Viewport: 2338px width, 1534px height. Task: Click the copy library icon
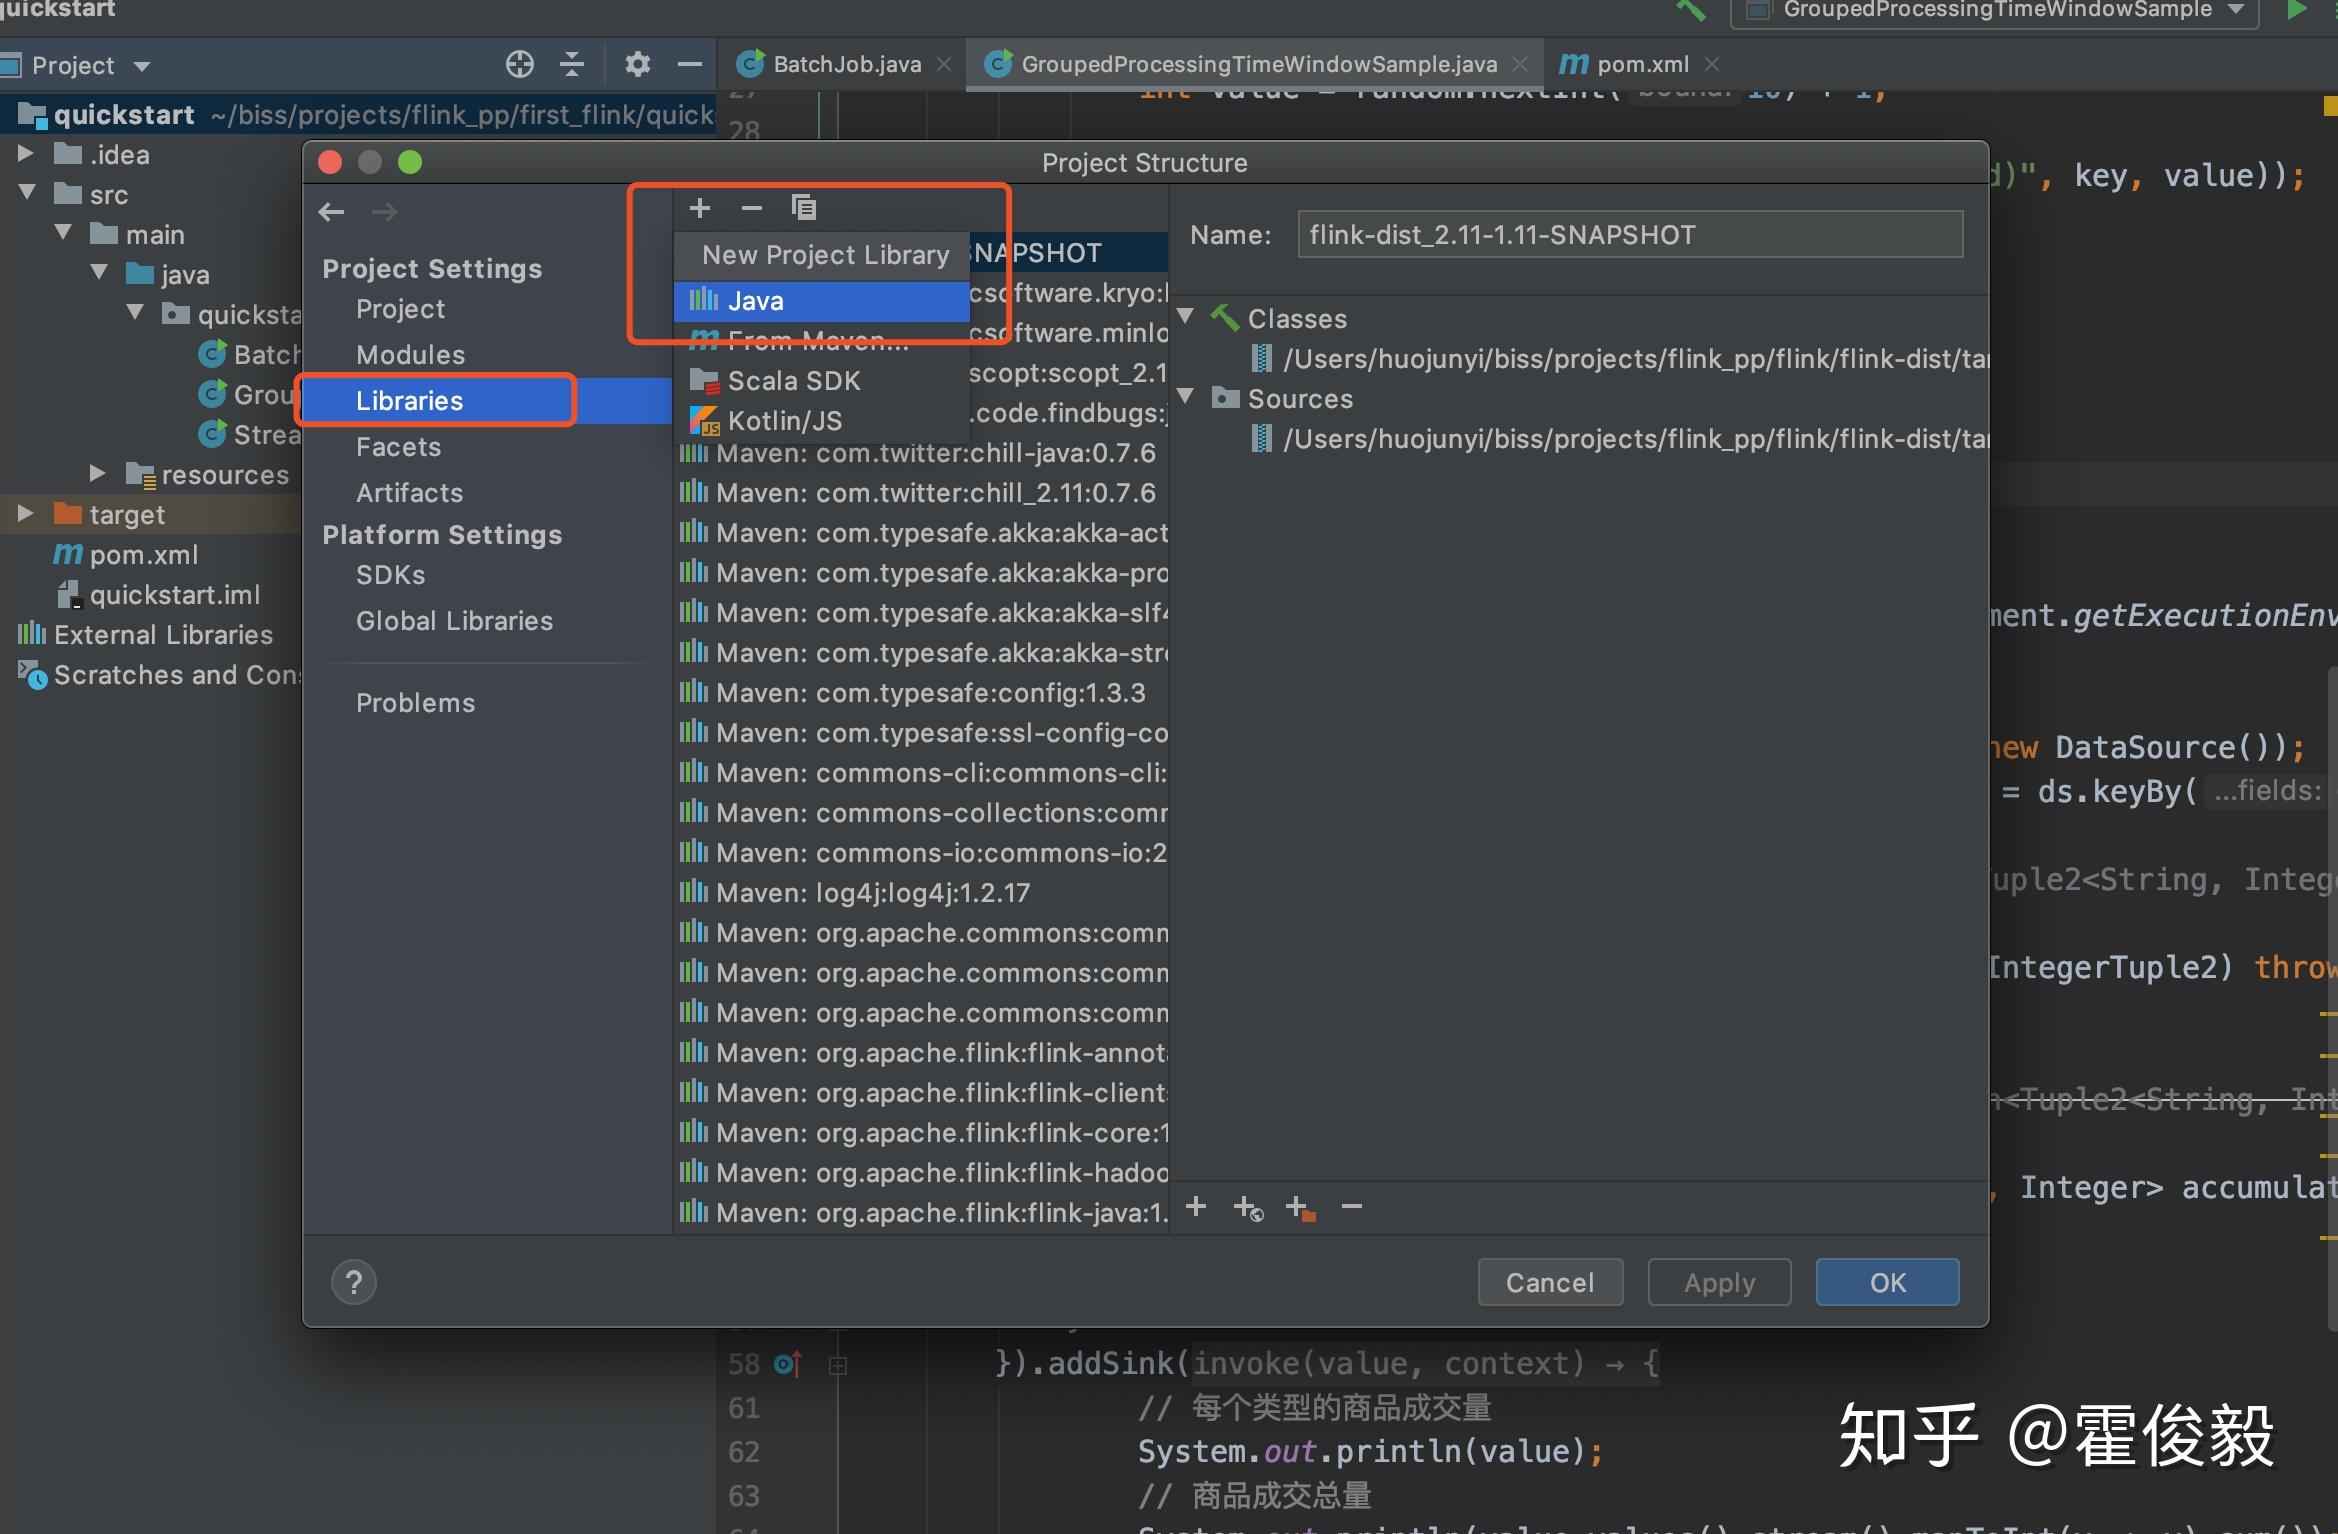pyautogui.click(x=804, y=208)
